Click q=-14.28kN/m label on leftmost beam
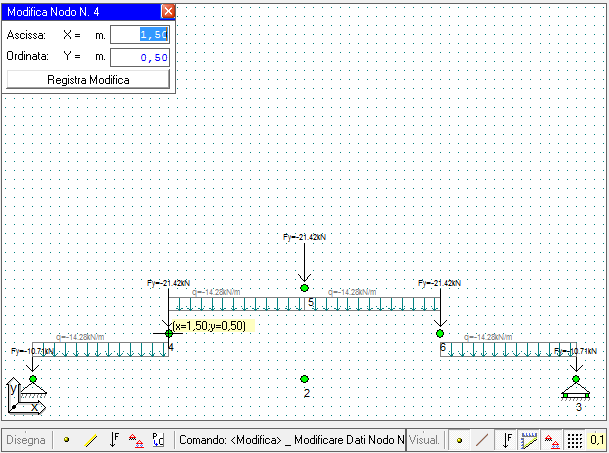This screenshot has width=609, height=453. click(80, 337)
